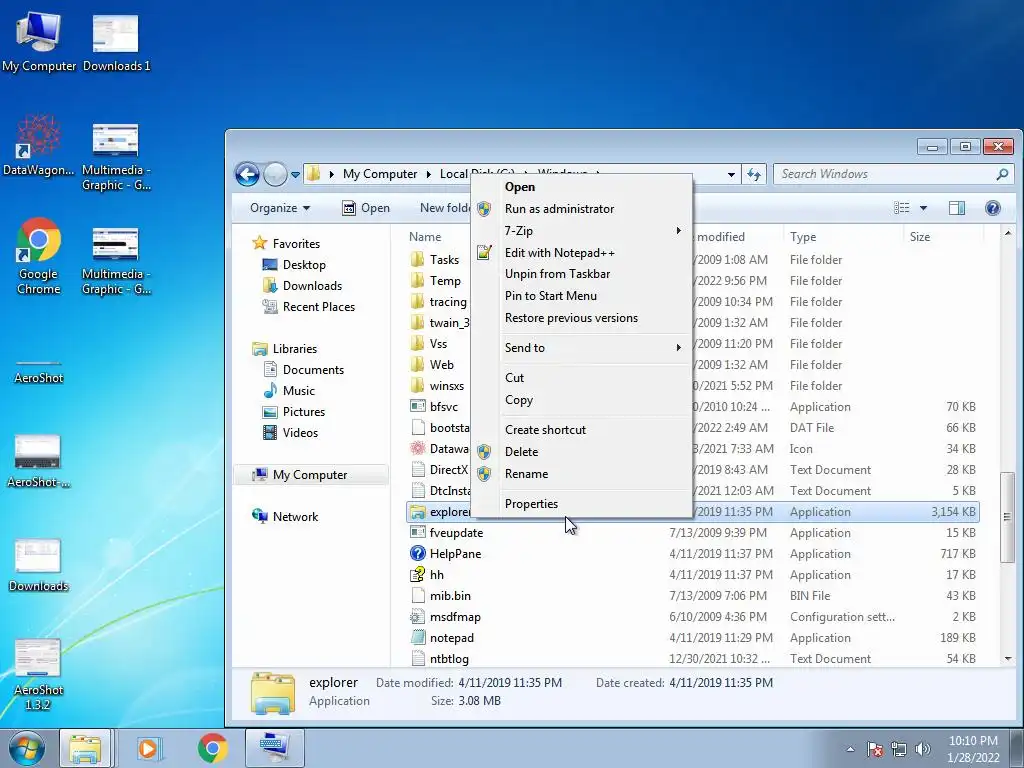The image size is (1024, 768).
Task: Click My Computer in the address breadcrumb
Action: (x=379, y=174)
